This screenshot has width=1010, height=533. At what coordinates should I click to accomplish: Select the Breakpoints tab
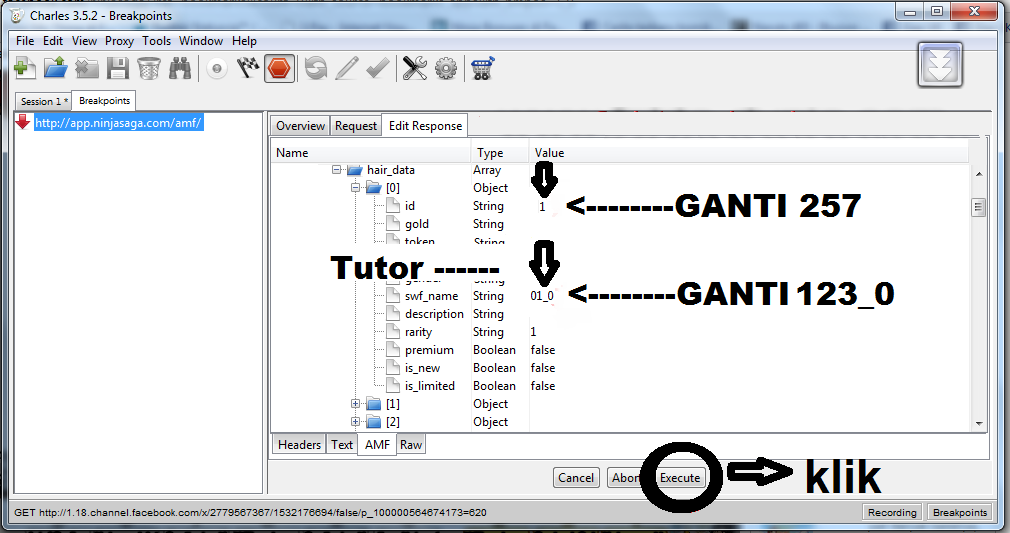pos(104,101)
